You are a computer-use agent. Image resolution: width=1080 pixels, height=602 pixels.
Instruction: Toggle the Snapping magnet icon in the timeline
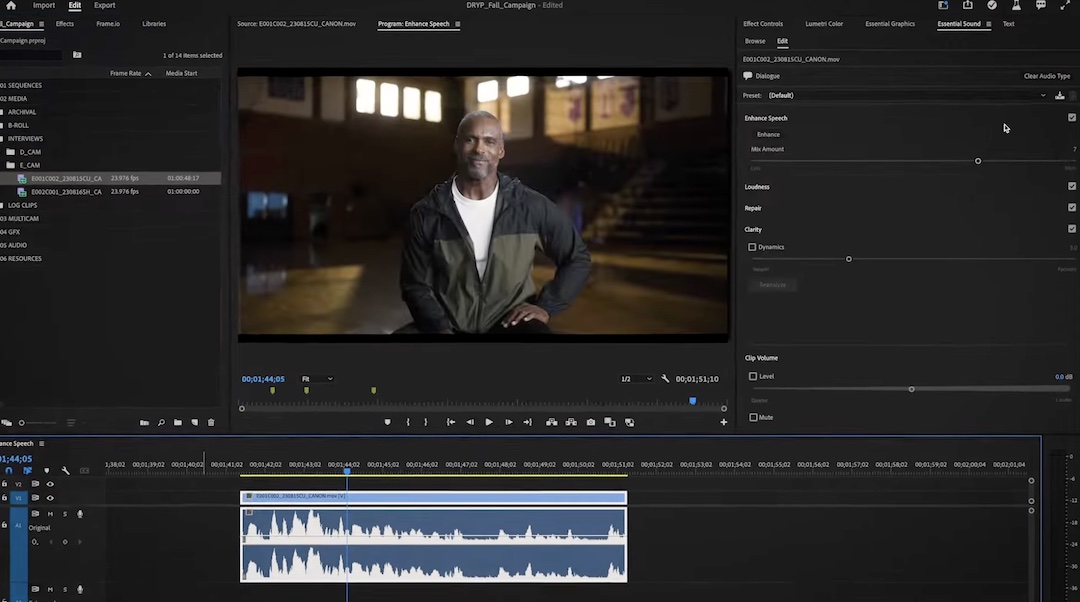(8, 470)
